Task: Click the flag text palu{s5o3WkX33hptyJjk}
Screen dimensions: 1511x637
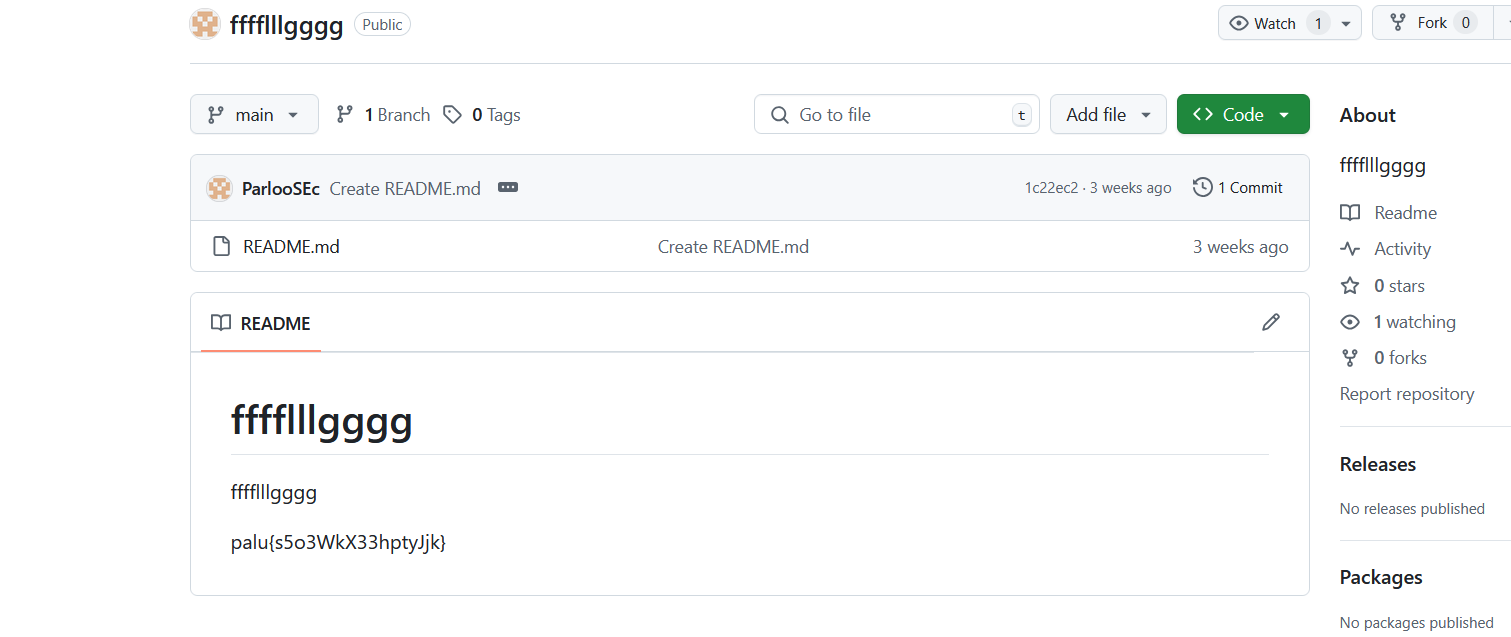Action: (338, 543)
